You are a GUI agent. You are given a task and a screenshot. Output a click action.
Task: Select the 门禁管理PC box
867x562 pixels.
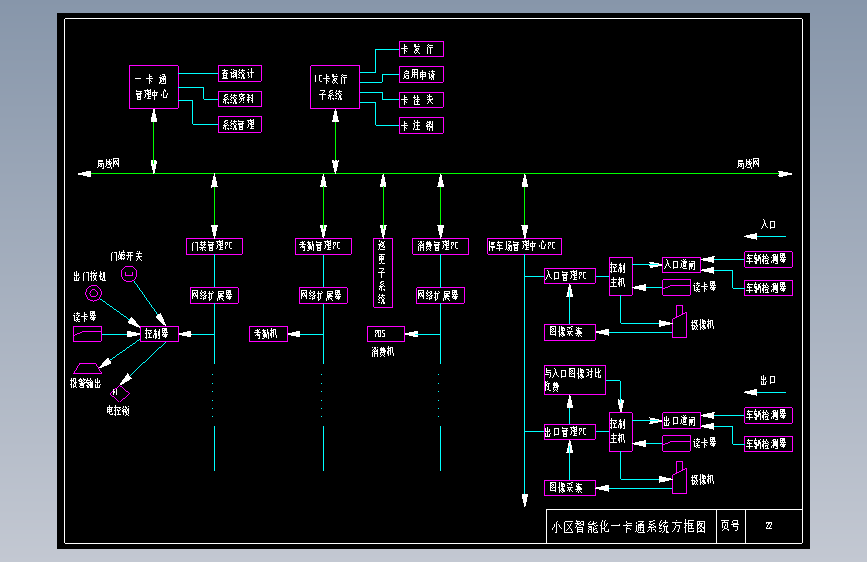point(215,246)
